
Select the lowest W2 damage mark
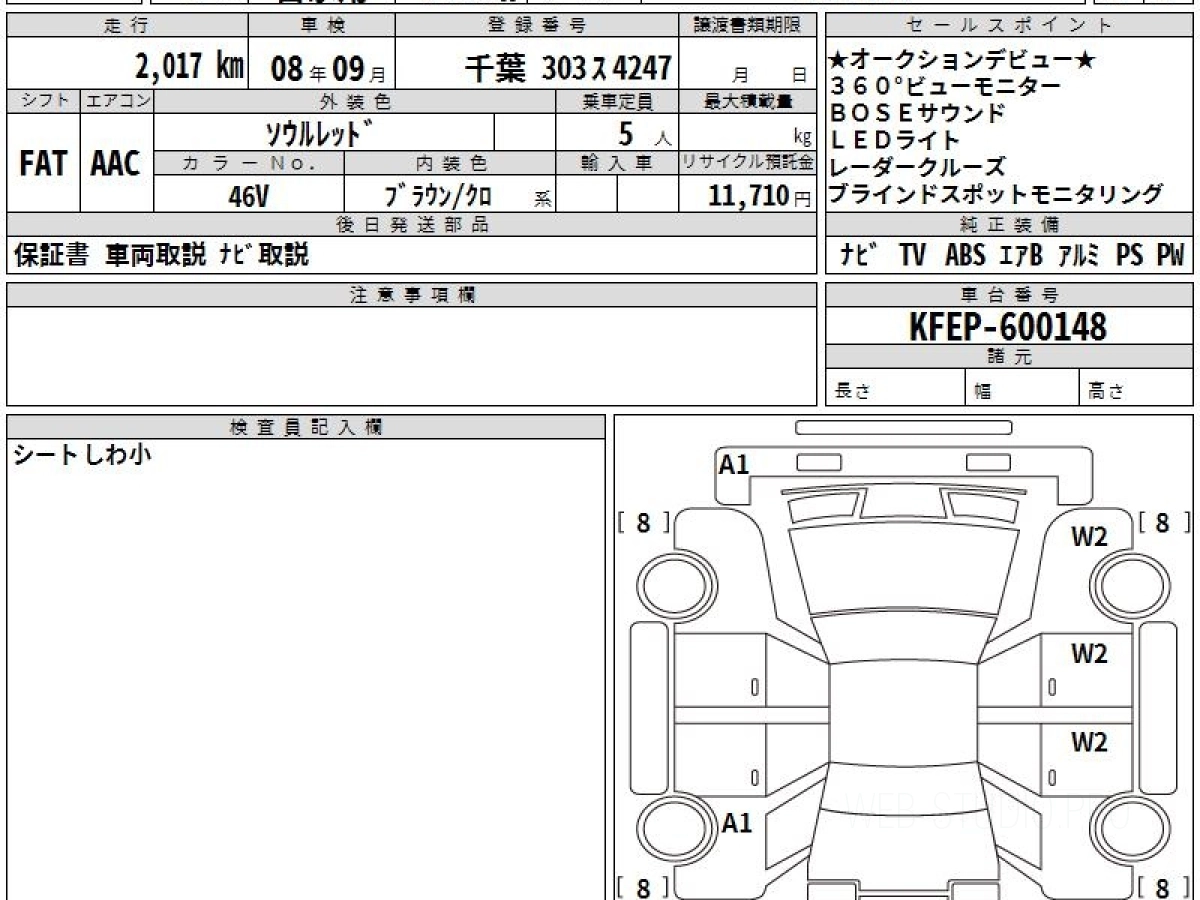[1090, 742]
